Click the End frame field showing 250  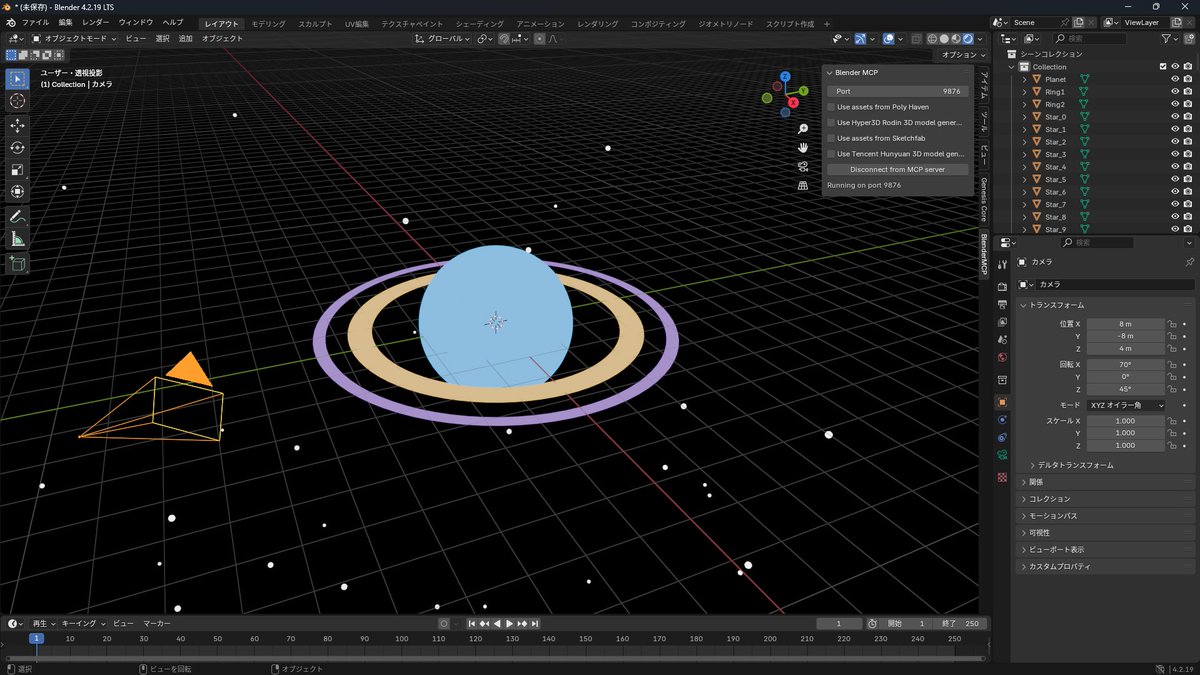[962, 623]
